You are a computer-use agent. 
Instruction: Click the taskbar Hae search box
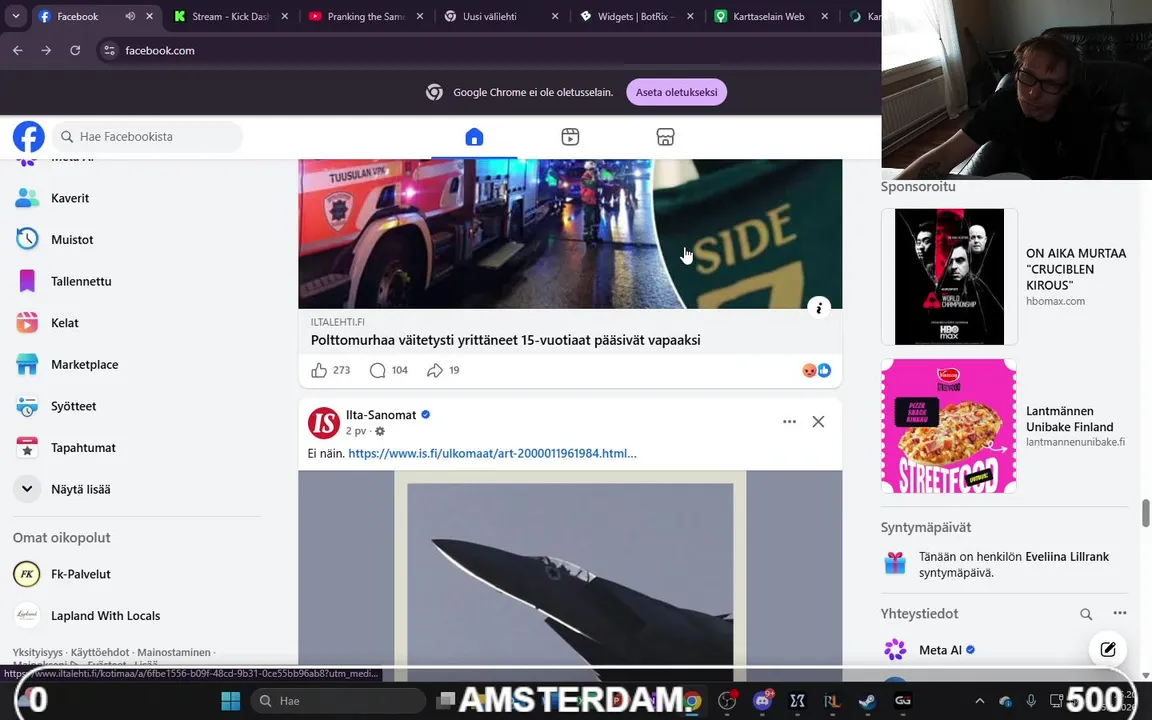(x=338, y=701)
